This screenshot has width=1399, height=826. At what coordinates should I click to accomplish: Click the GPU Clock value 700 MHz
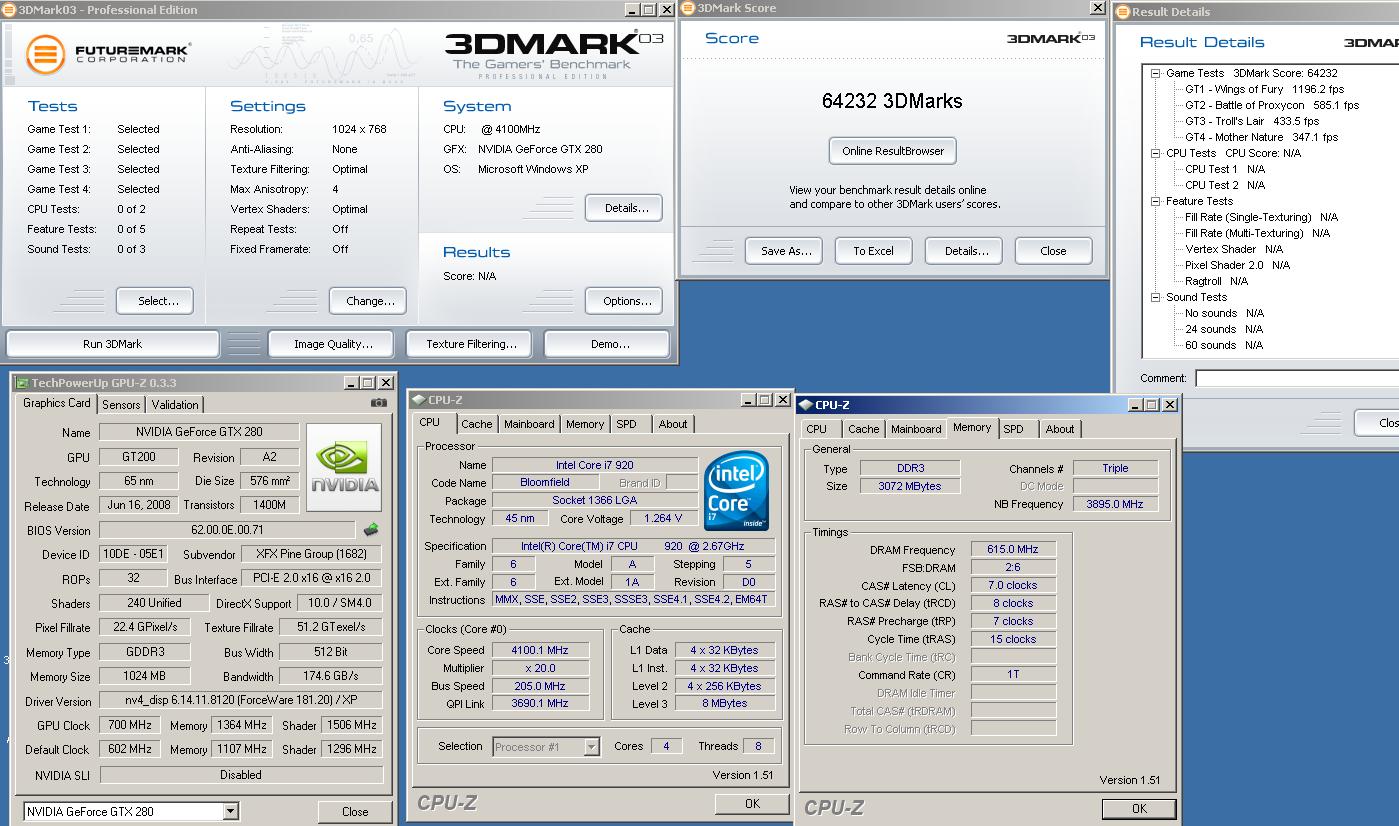(x=128, y=725)
